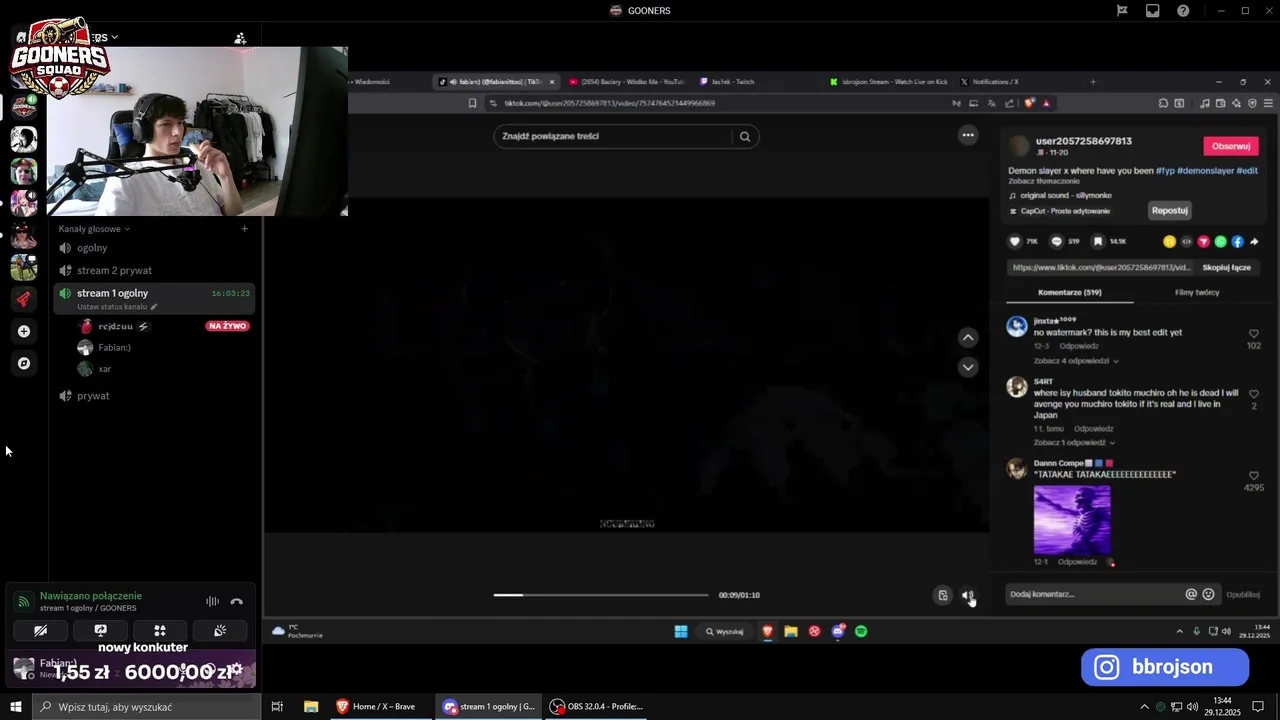Viewport: 1280px width, 720px height.
Task: Go to next video down arrow
Action: (x=968, y=367)
